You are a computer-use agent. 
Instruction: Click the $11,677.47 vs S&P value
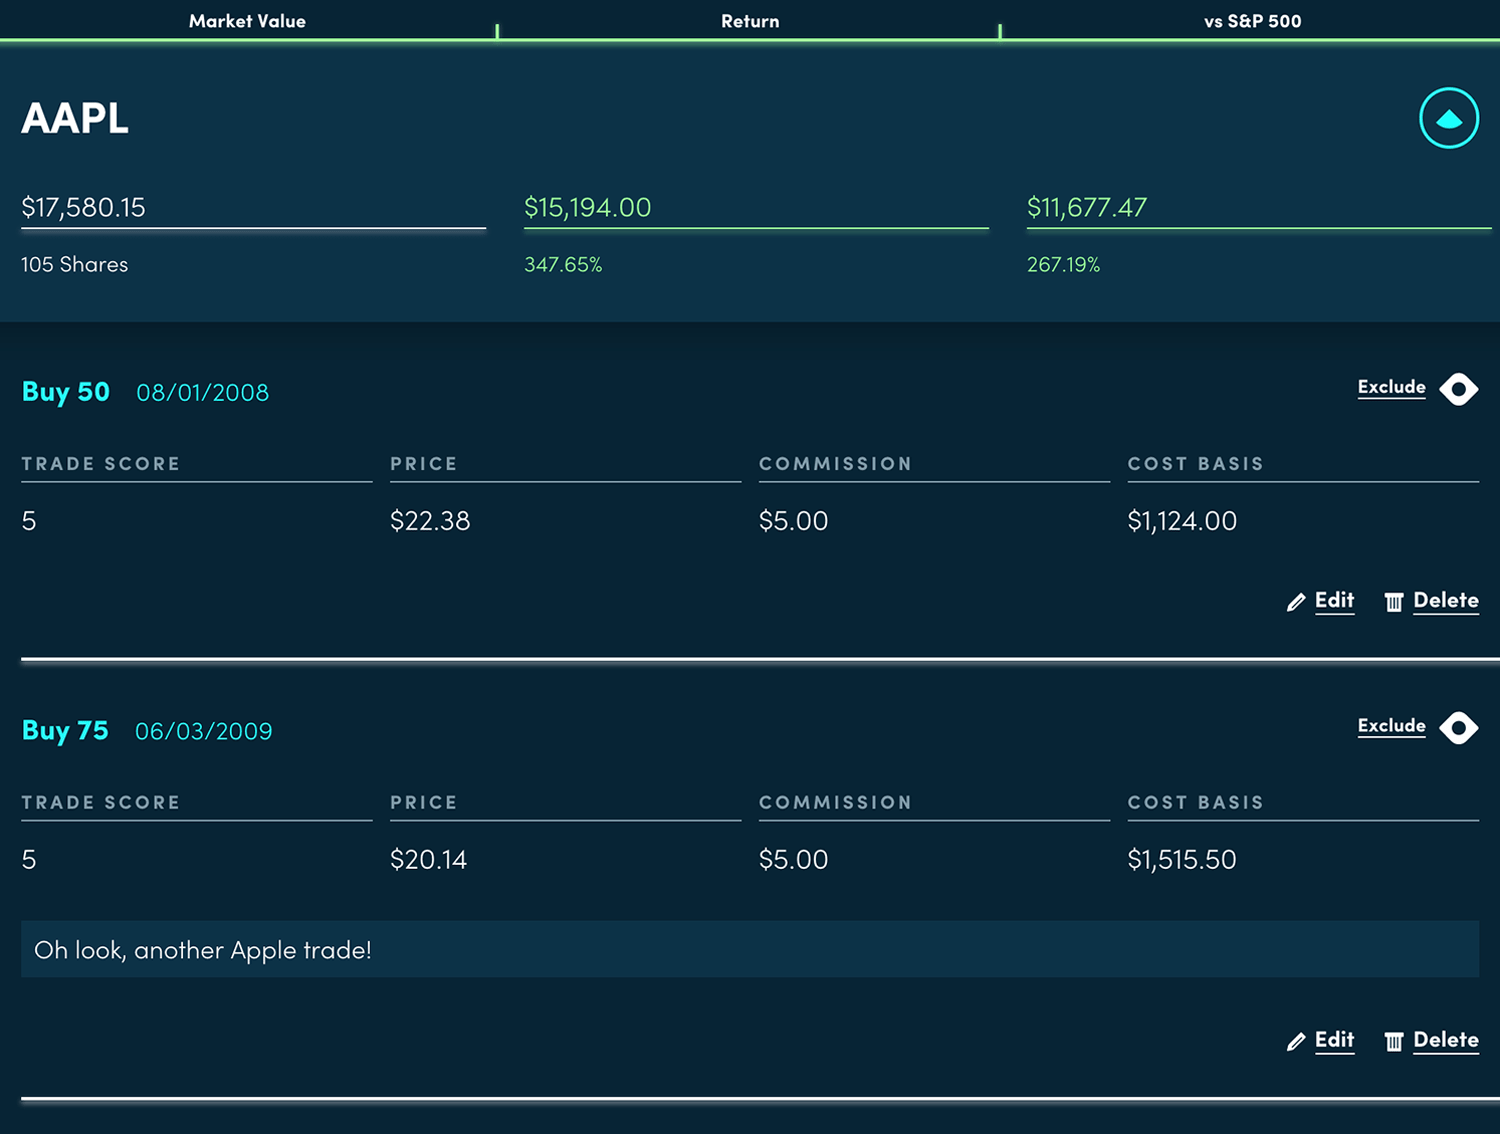point(1087,207)
